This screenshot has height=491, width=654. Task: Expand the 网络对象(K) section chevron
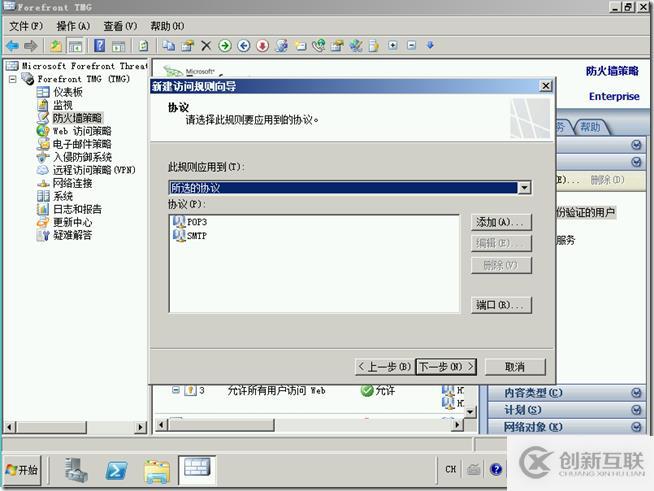(x=636, y=427)
